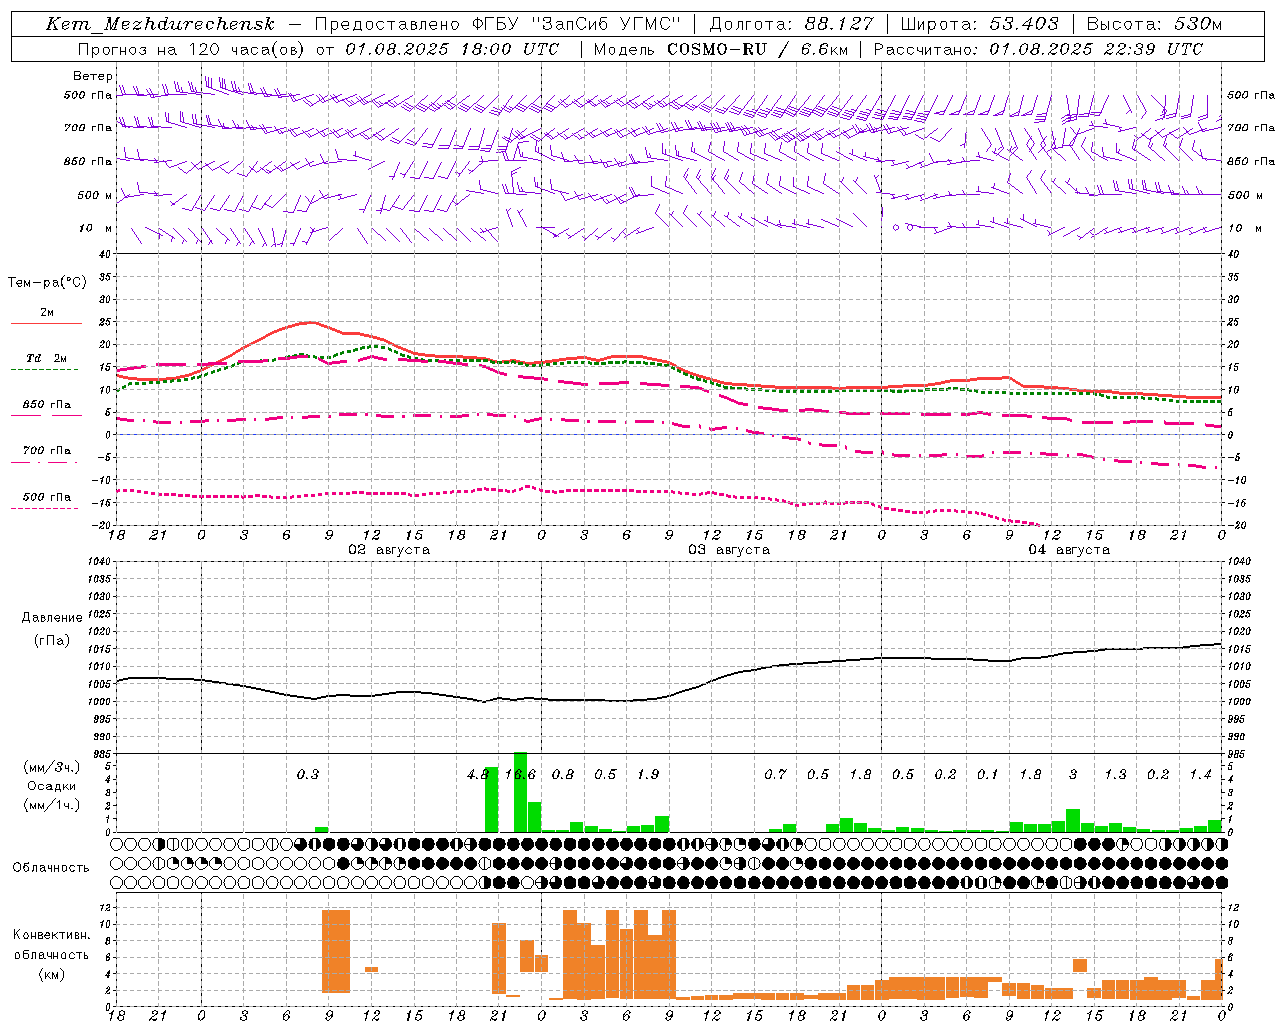
Task: Select the 1.3 precipitation value
Action: [x=1115, y=774]
